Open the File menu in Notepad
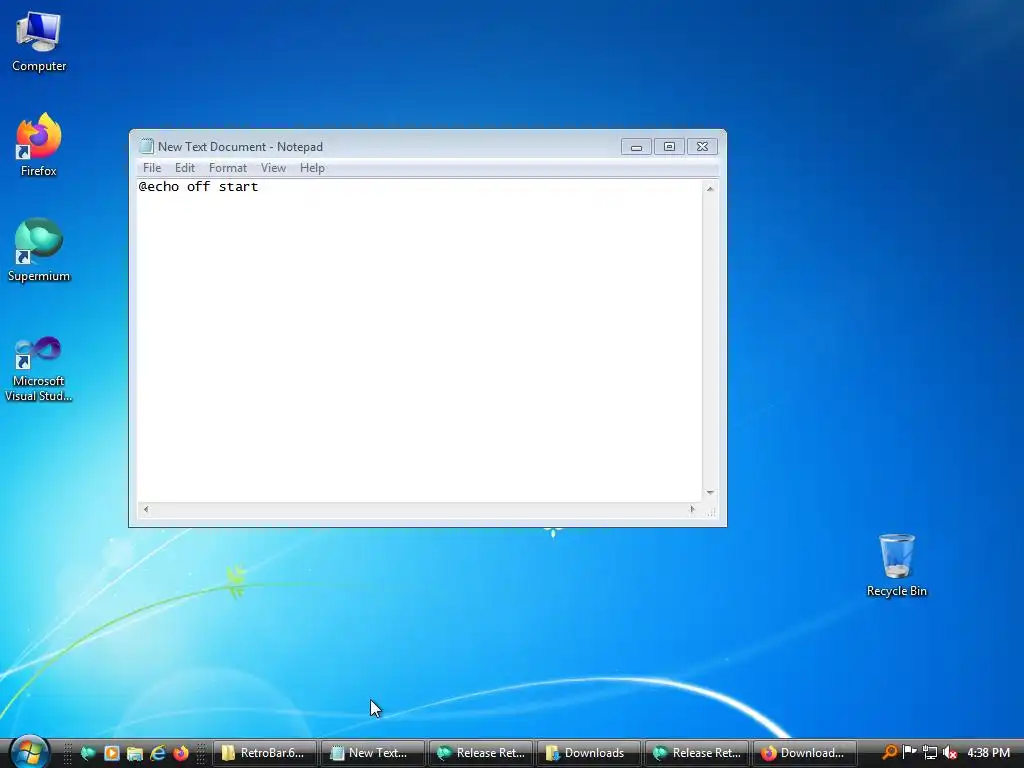The width and height of the screenshot is (1024, 768). [x=152, y=168]
